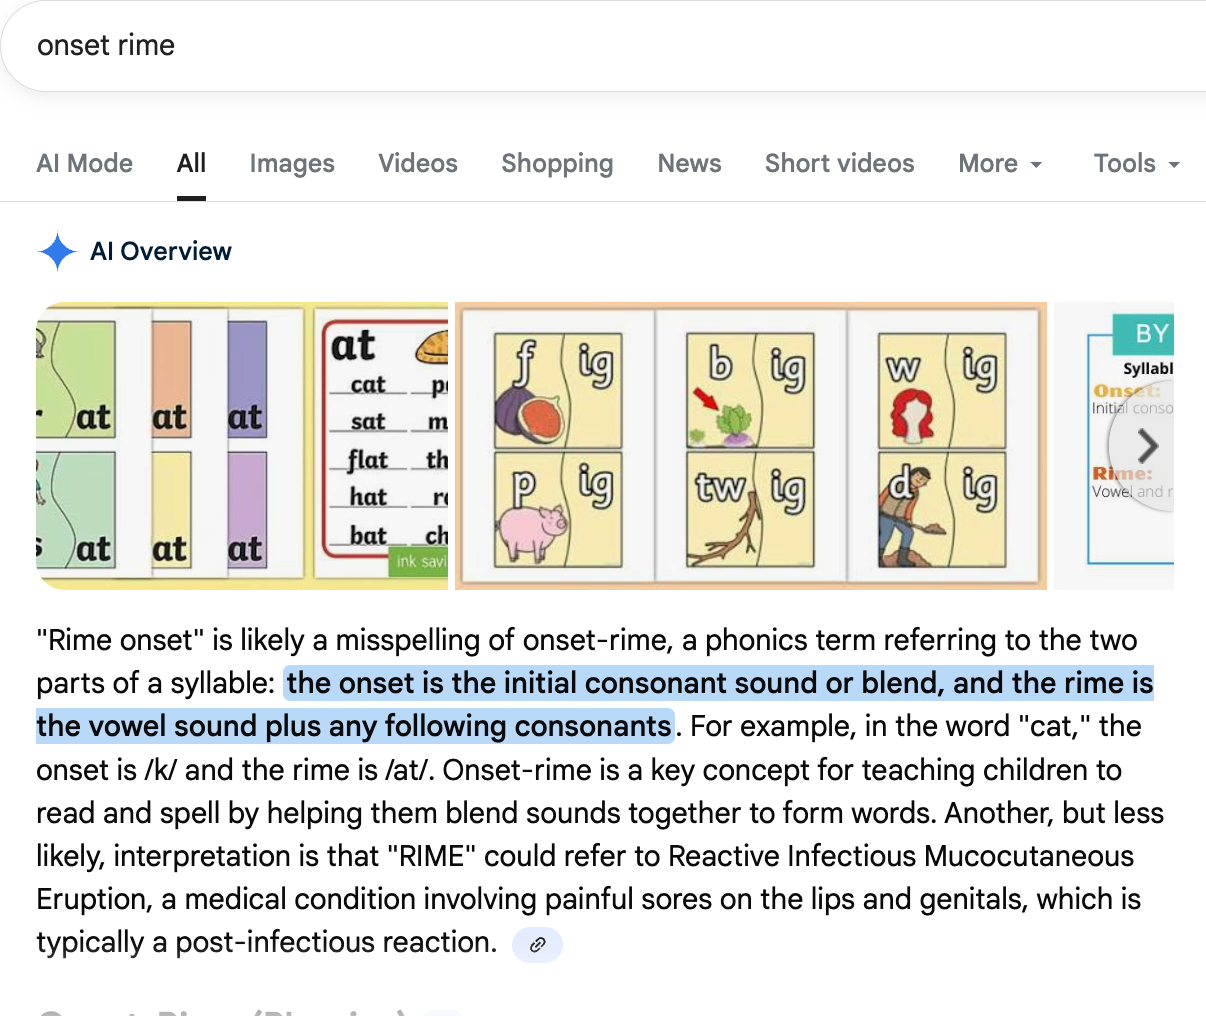Click the highlighted onset definition text
This screenshot has width=1206, height=1016.
(719, 684)
